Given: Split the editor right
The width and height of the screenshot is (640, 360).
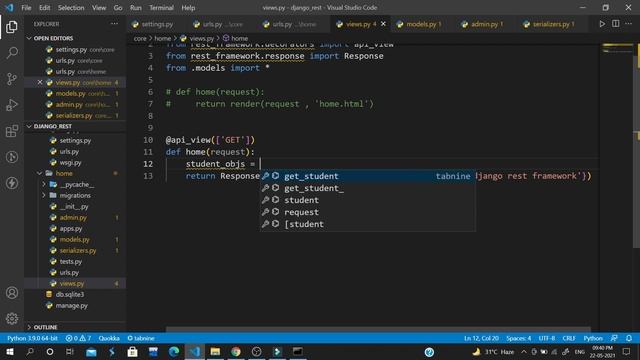Looking at the screenshot, I should pos(616,24).
